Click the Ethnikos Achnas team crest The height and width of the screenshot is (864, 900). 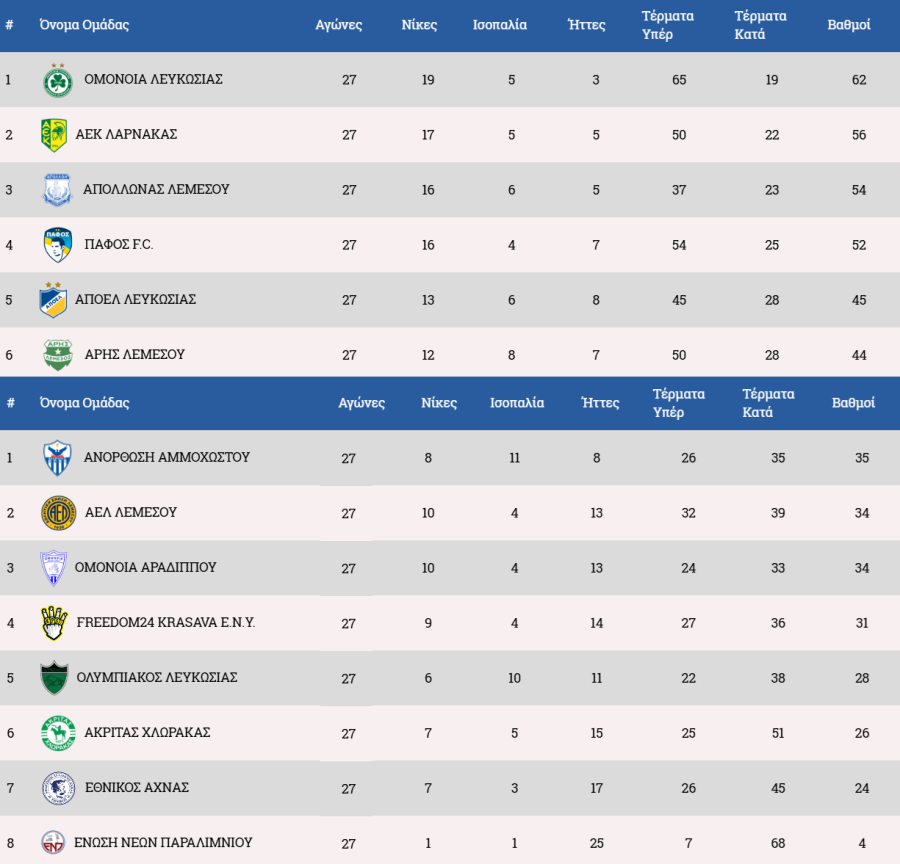(x=57, y=788)
